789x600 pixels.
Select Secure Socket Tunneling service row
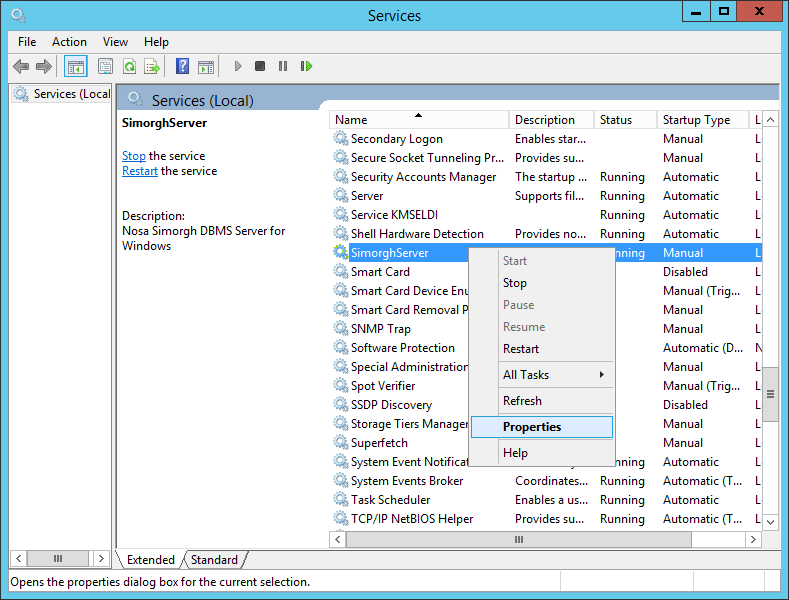point(546,158)
